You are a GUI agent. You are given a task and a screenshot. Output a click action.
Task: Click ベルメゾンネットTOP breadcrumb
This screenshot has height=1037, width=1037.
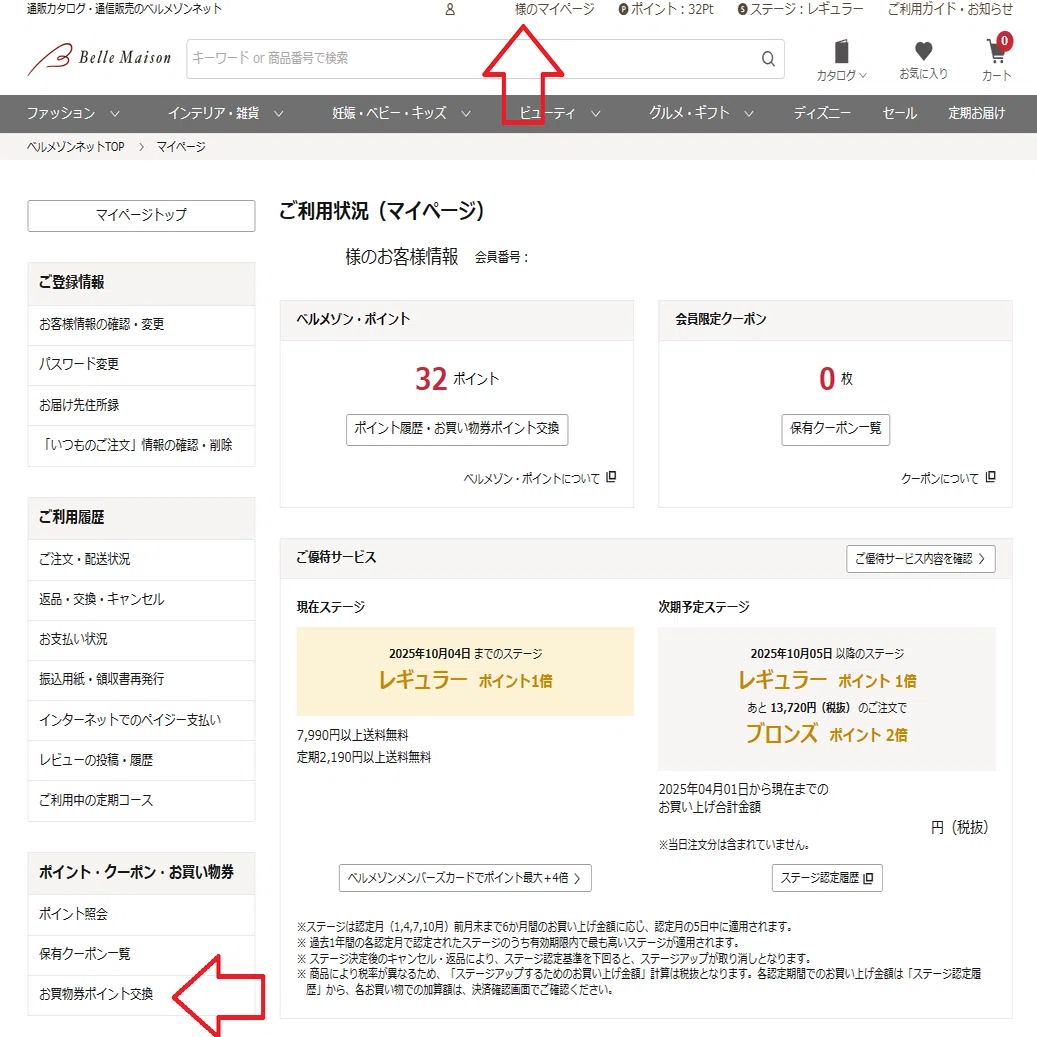[x=75, y=147]
